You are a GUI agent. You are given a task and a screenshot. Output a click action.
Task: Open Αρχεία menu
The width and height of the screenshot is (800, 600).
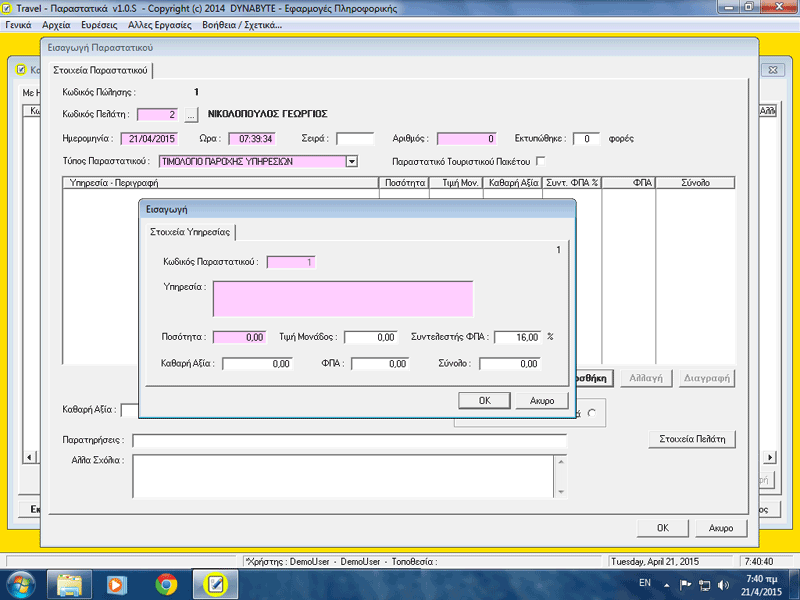coord(56,25)
